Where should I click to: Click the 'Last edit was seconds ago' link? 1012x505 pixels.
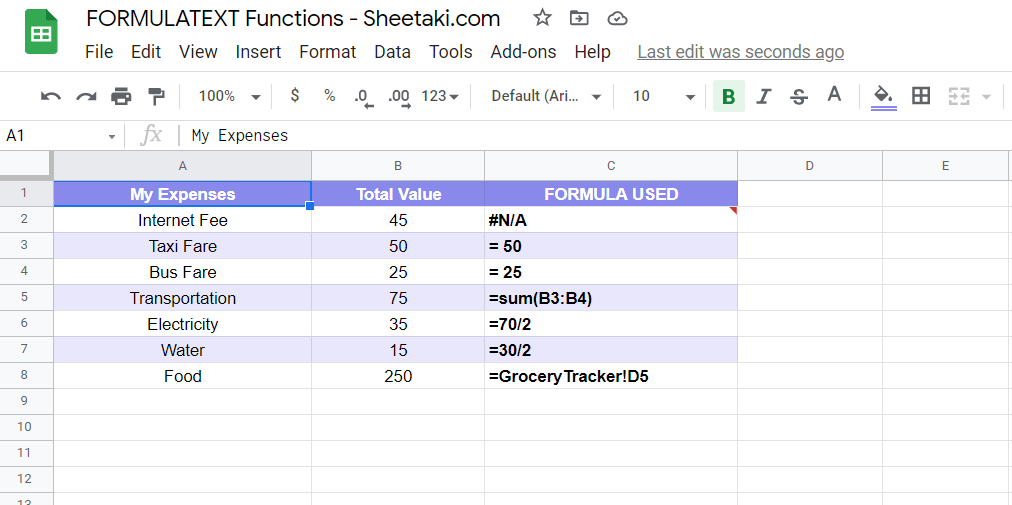pyautogui.click(x=740, y=52)
